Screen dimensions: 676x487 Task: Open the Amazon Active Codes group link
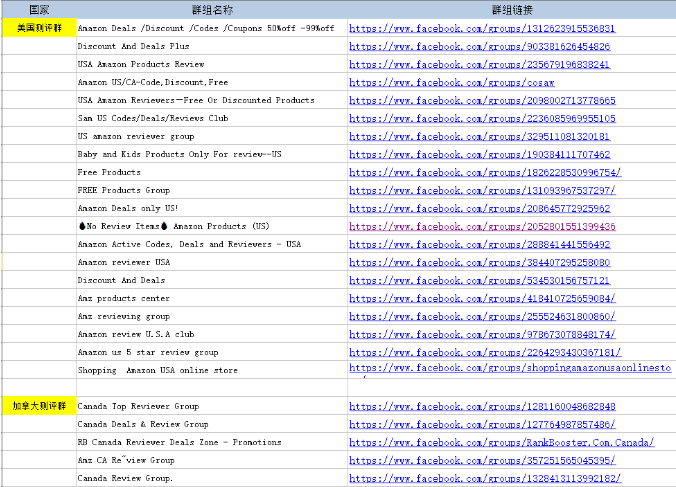tap(479, 244)
